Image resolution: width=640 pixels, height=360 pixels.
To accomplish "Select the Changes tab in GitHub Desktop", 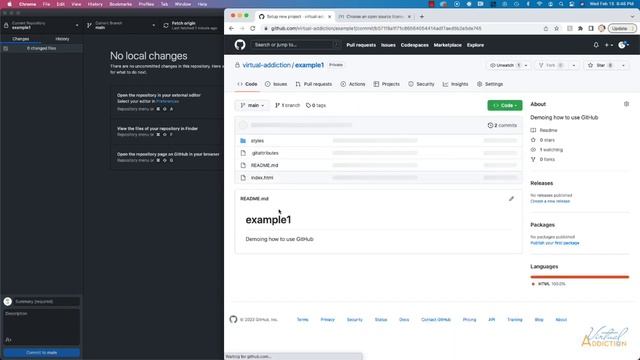I will tap(20, 39).
